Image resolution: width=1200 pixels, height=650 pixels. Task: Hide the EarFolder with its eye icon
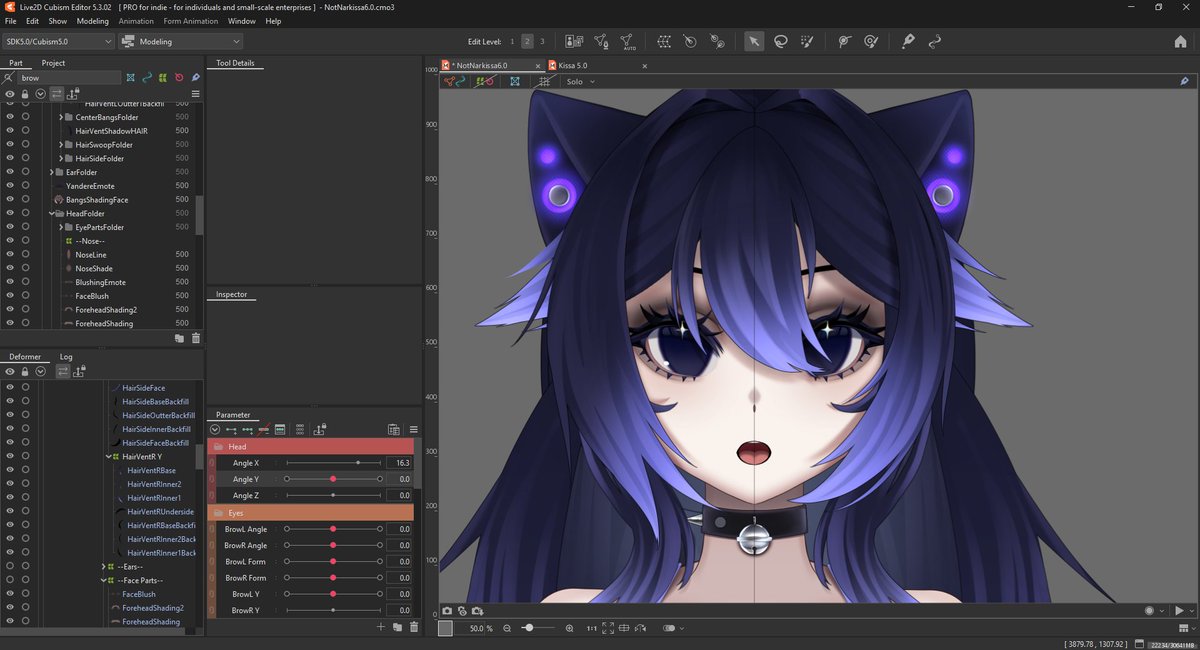click(x=10, y=172)
